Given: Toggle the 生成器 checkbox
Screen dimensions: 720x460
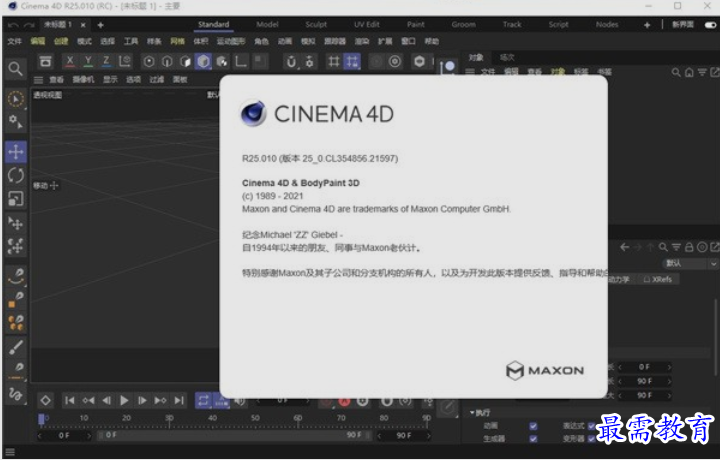Looking at the screenshot, I should (533, 439).
